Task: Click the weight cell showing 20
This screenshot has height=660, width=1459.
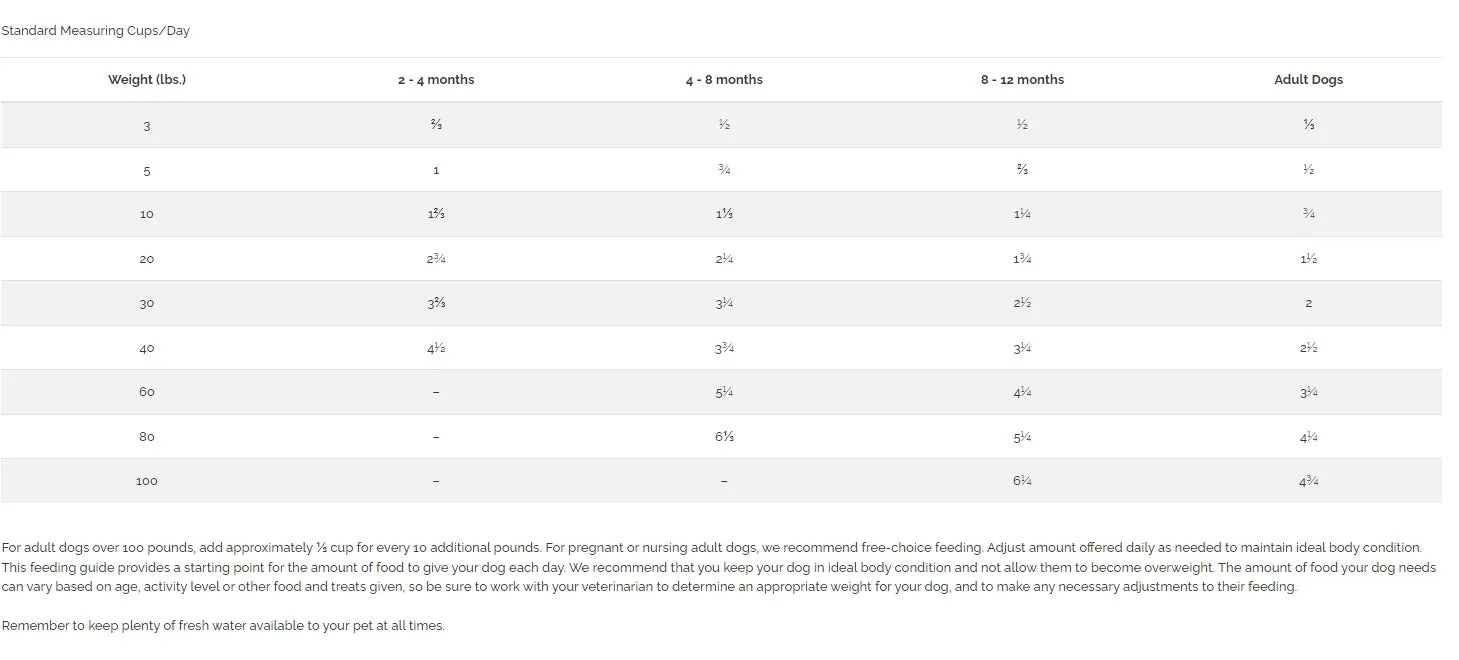Action: [147, 259]
